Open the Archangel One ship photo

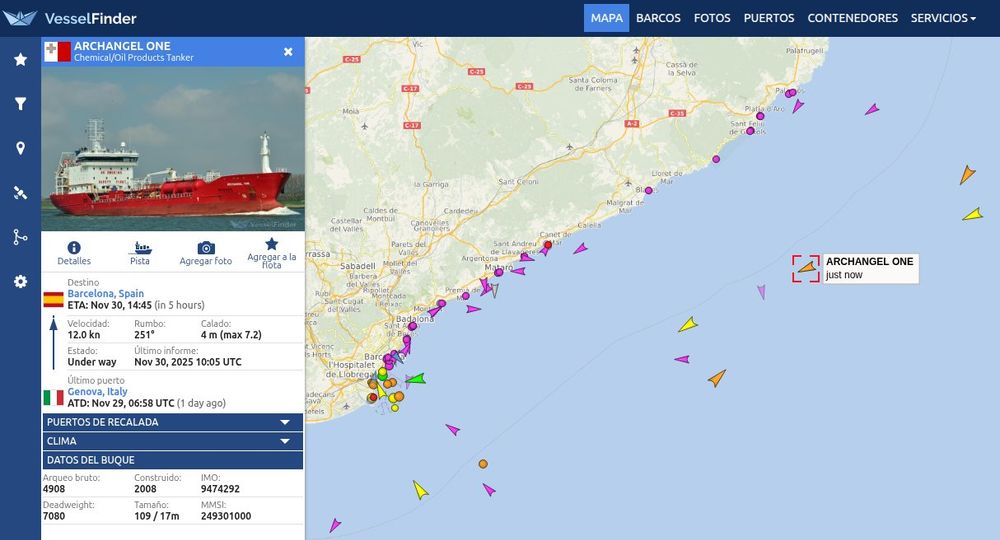point(173,149)
